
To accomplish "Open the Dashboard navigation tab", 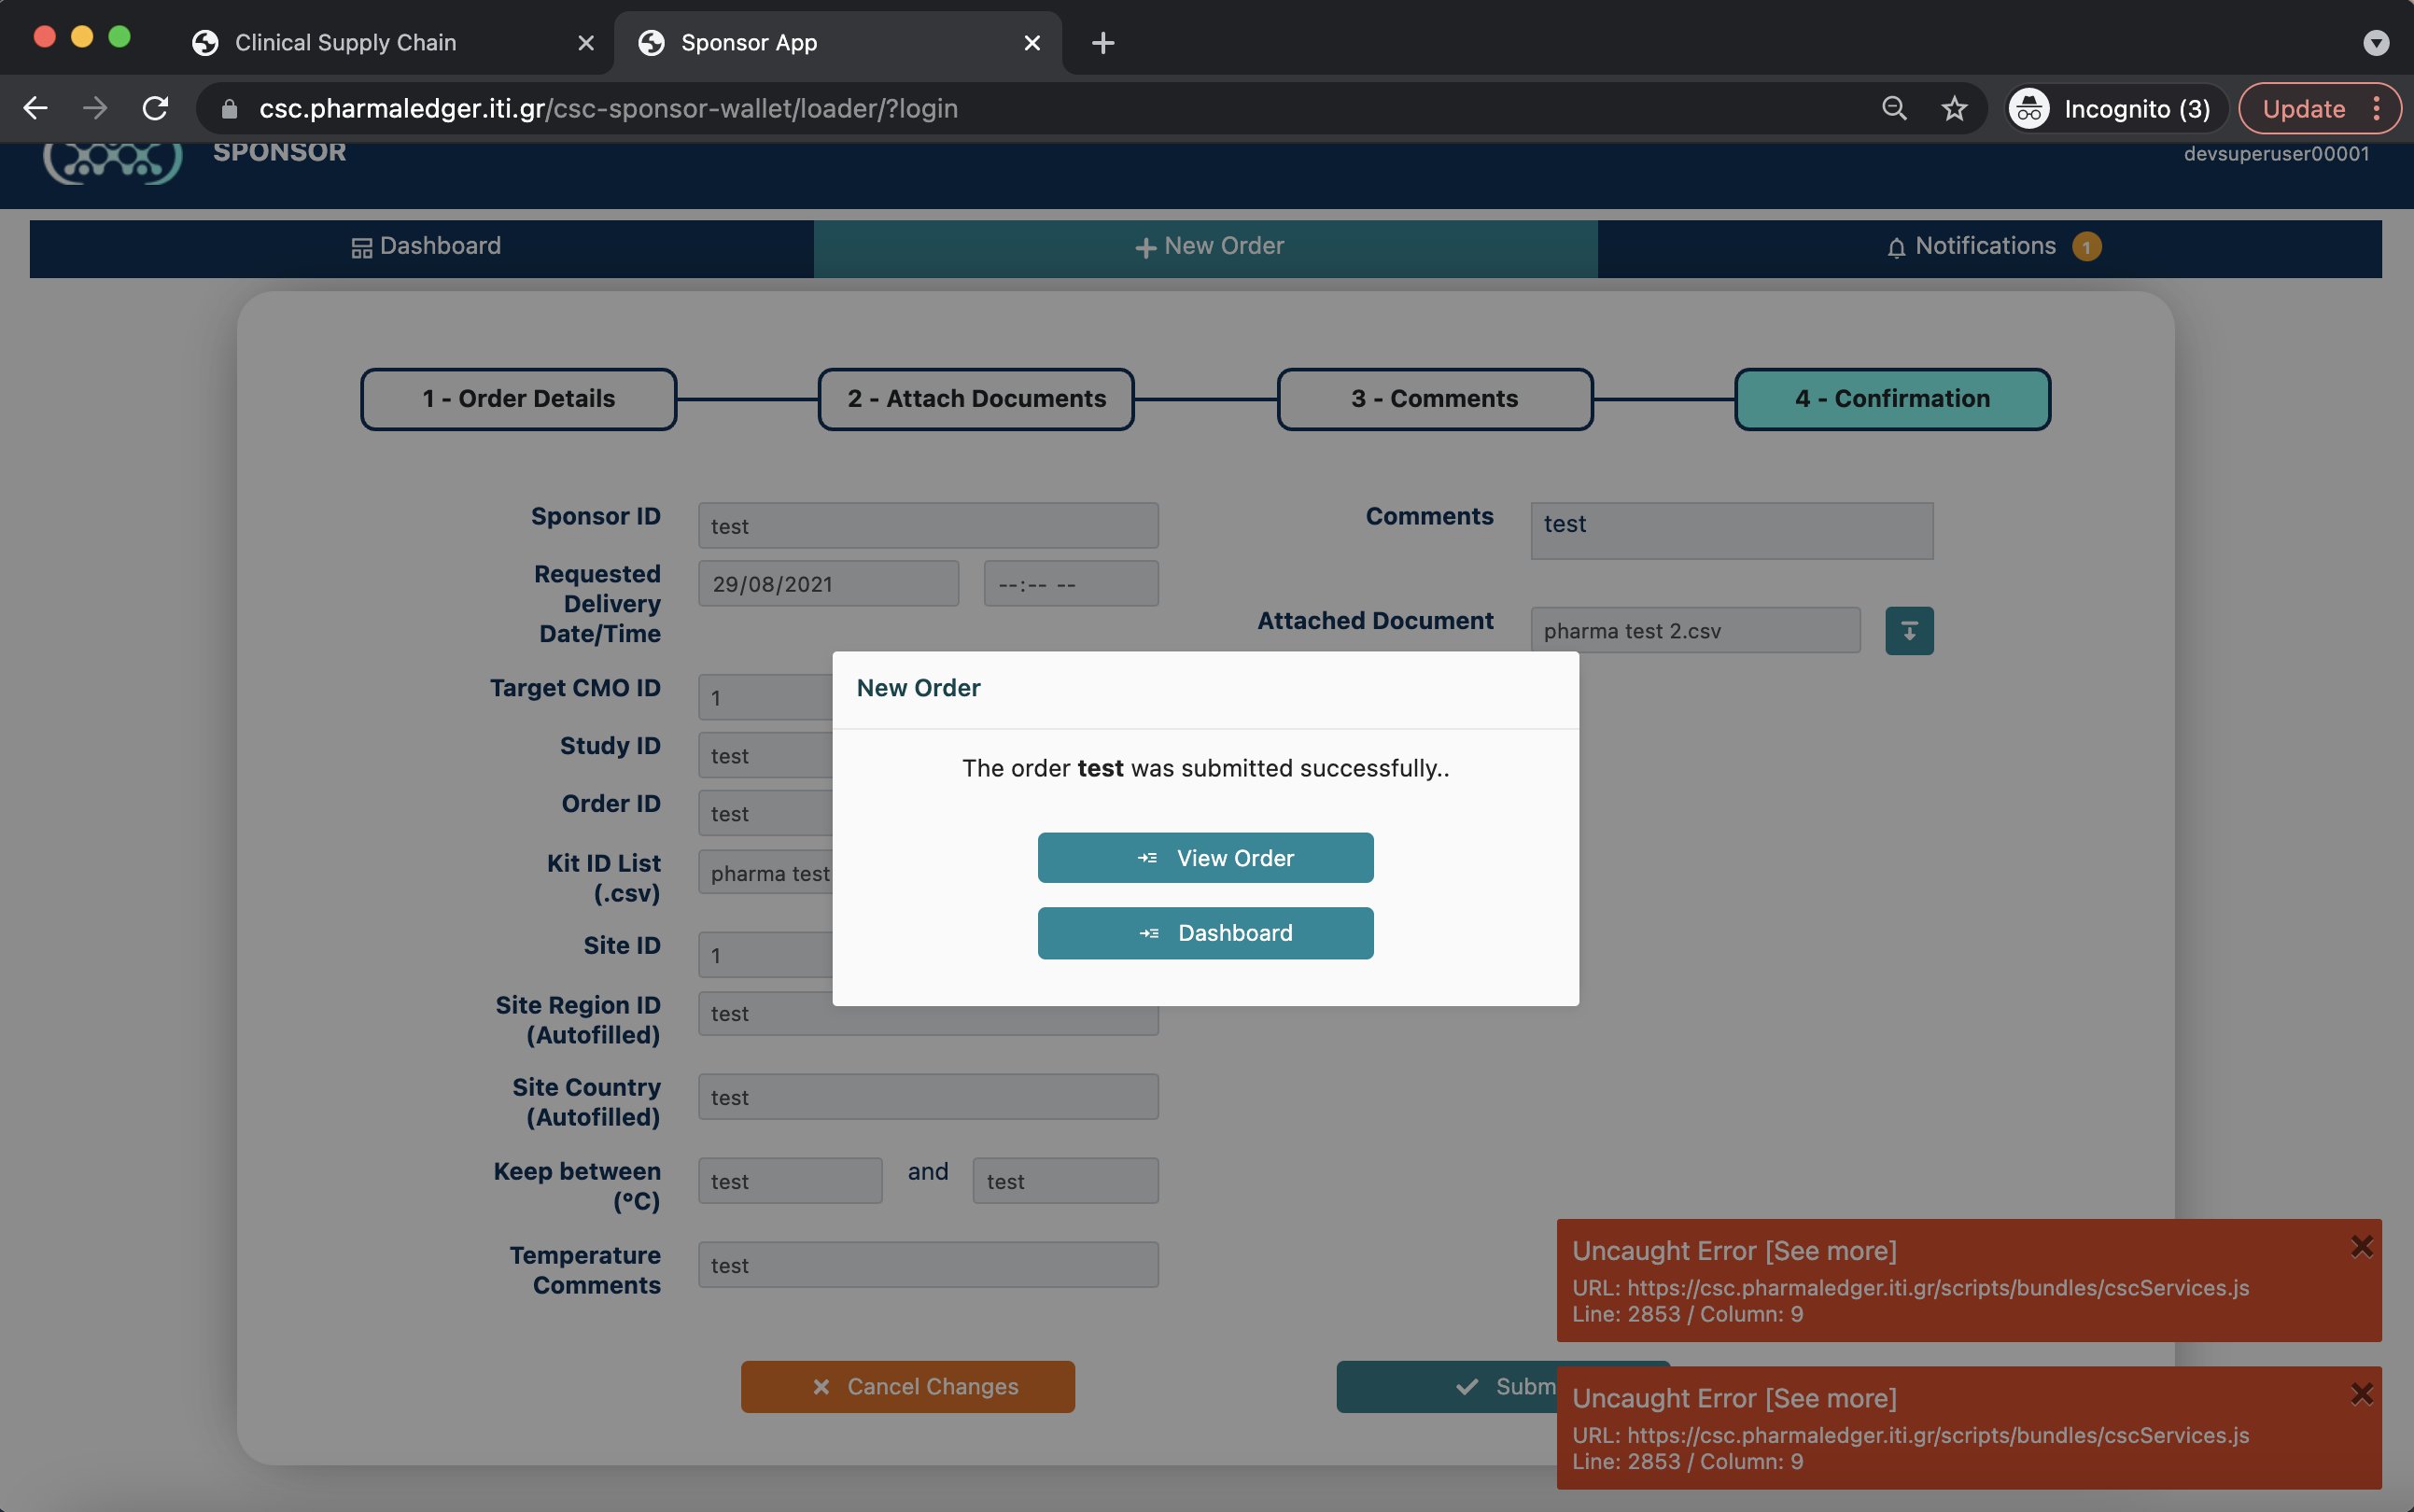I will click(x=421, y=247).
